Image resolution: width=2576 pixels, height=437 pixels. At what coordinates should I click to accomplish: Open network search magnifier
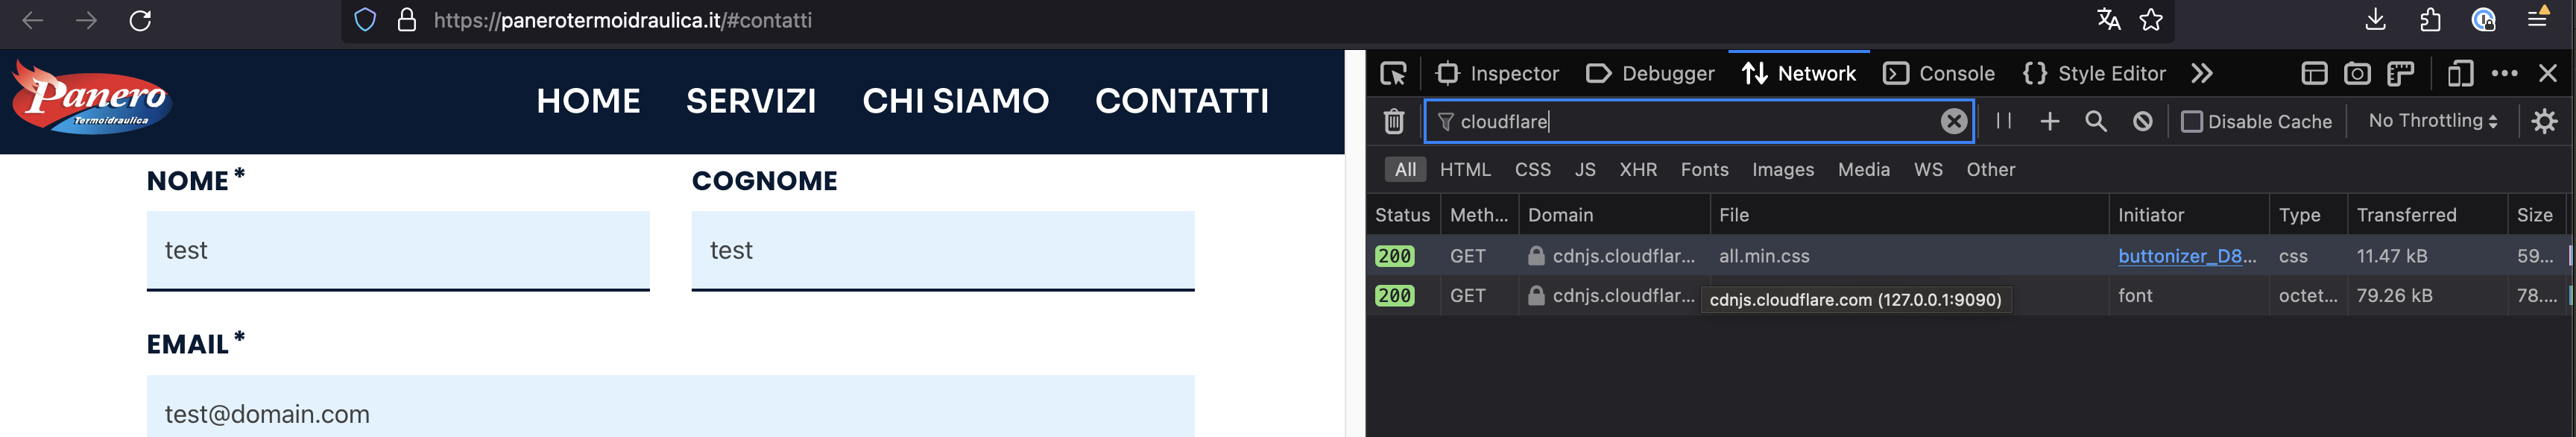point(2096,121)
